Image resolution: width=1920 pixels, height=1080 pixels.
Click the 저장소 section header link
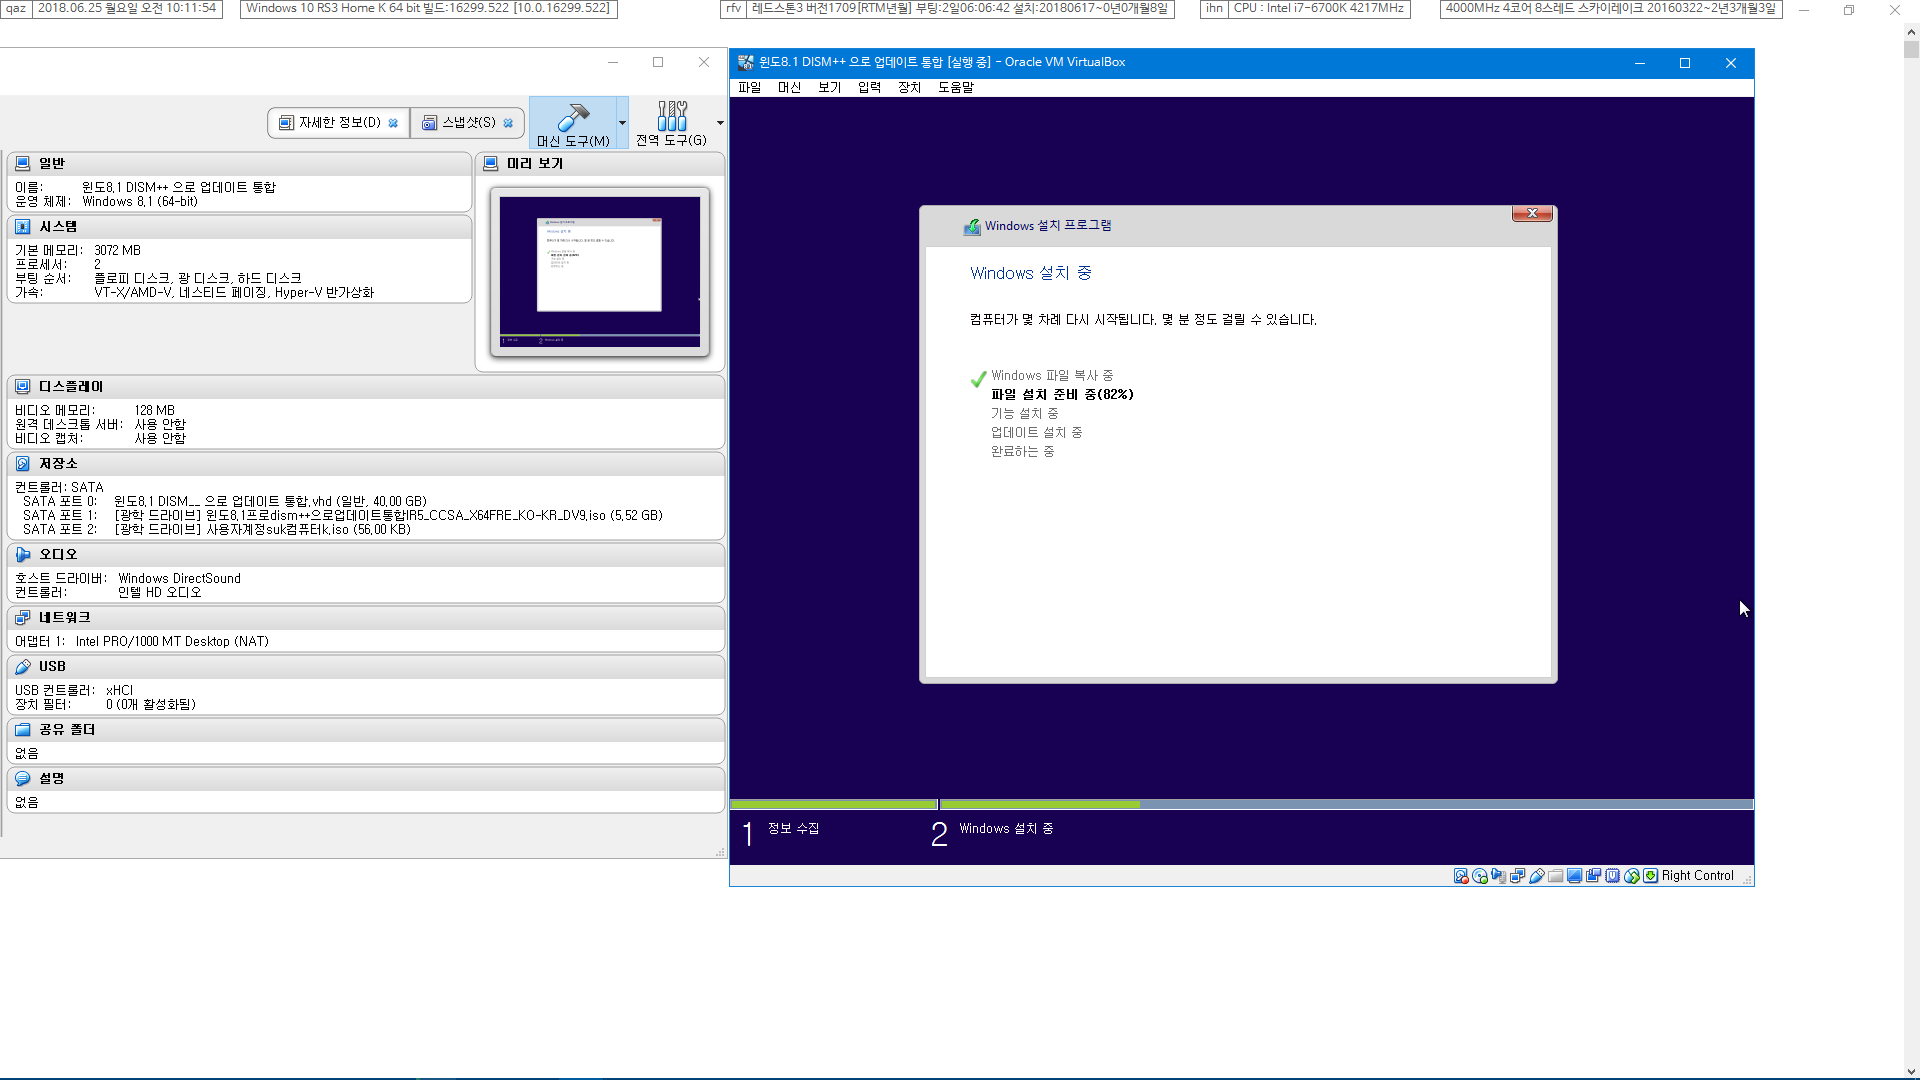point(58,464)
